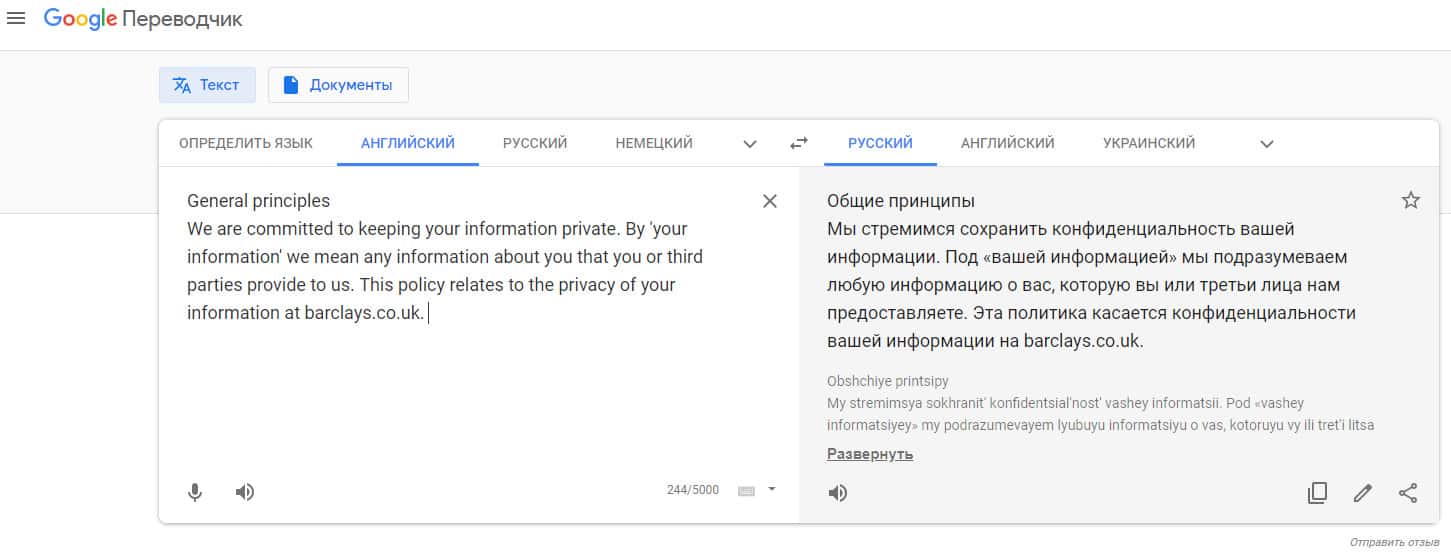1451x559 pixels.
Task: Click the microphone voice input icon
Action: (x=196, y=492)
